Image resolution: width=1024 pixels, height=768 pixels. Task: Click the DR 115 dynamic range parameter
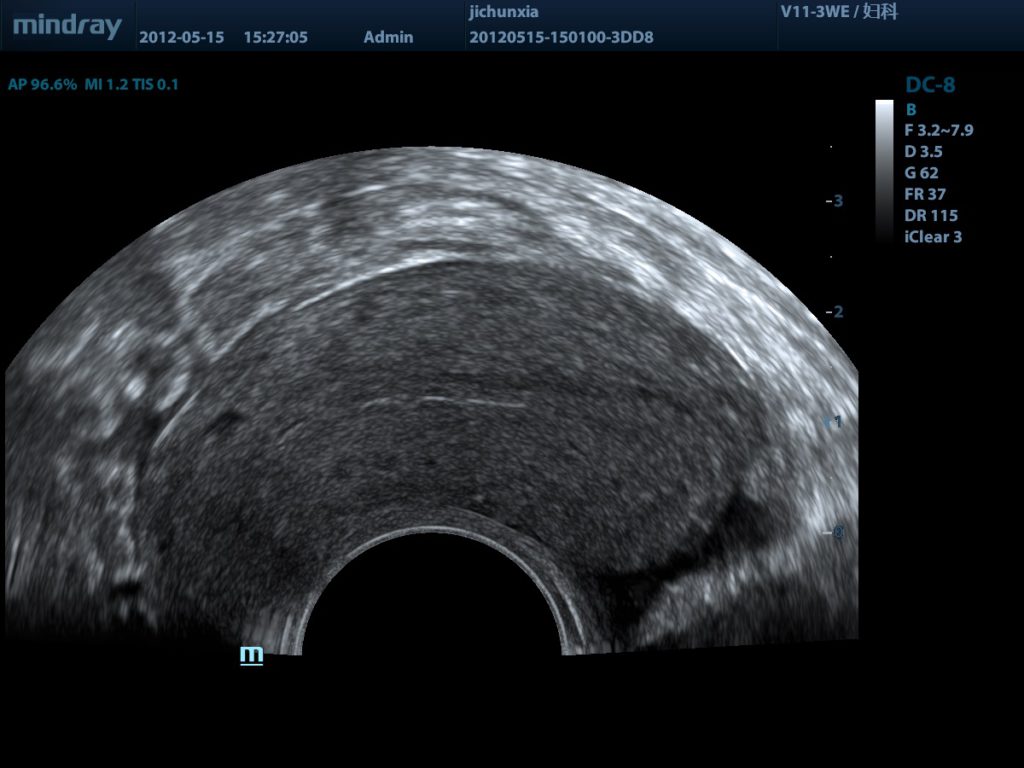(930, 215)
